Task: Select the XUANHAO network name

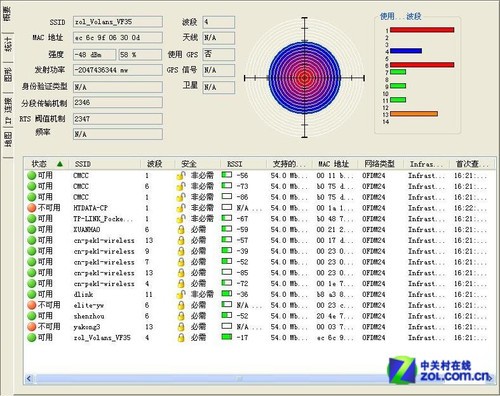Action: [87, 230]
